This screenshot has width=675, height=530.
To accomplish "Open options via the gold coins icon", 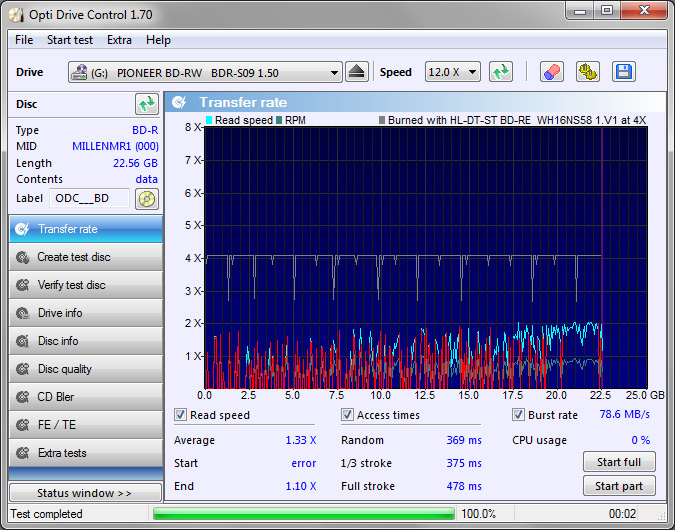I will [587, 72].
